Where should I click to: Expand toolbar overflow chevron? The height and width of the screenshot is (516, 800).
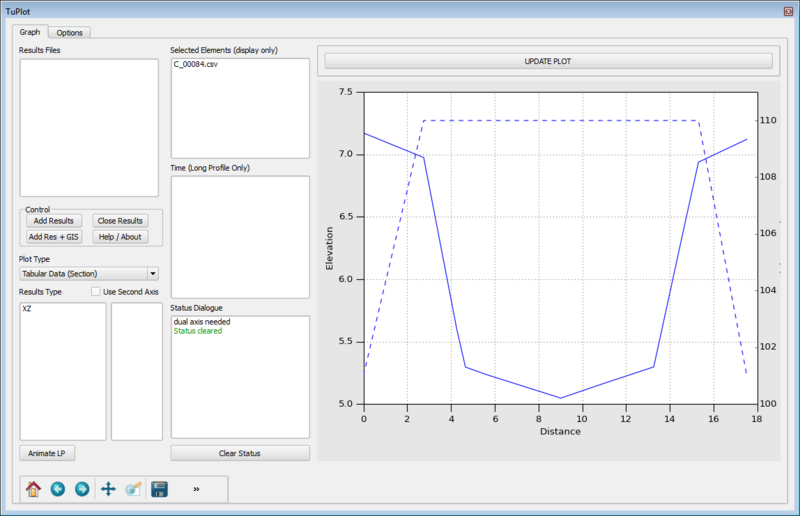point(196,489)
